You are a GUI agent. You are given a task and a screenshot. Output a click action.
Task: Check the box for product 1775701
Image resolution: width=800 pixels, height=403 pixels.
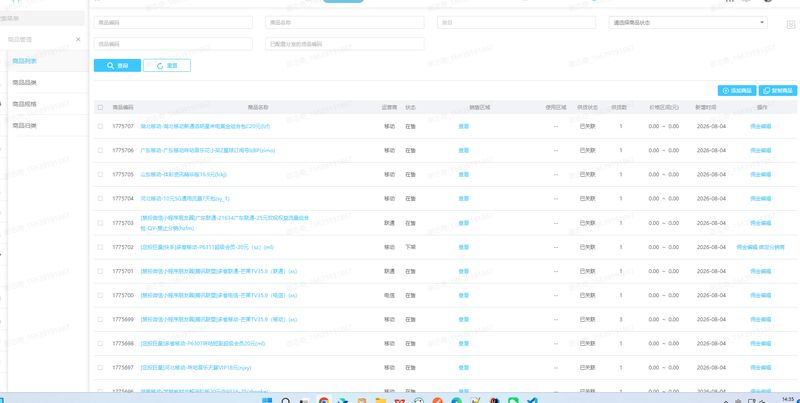pyautogui.click(x=101, y=271)
